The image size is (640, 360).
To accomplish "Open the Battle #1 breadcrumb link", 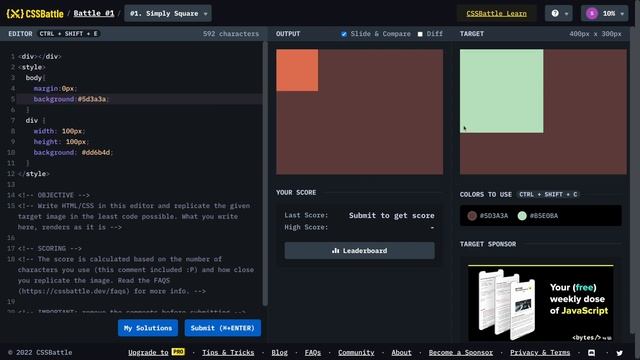I will click(x=93, y=13).
